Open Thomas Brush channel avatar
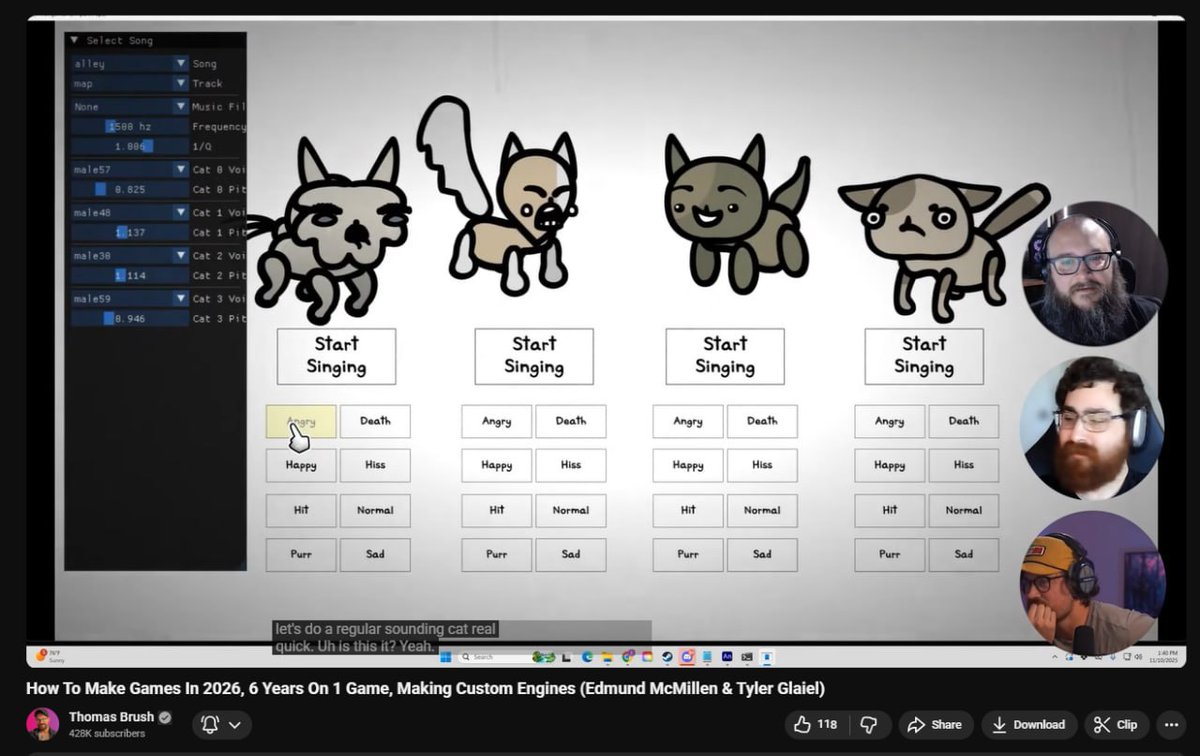Viewport: 1200px width, 756px height. 43,724
